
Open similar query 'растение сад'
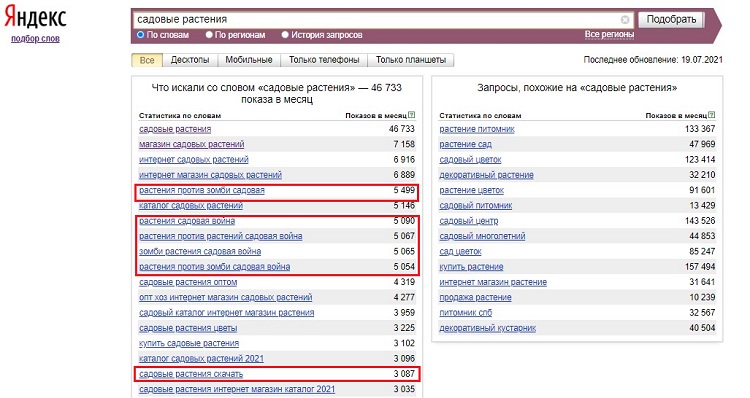click(x=465, y=144)
